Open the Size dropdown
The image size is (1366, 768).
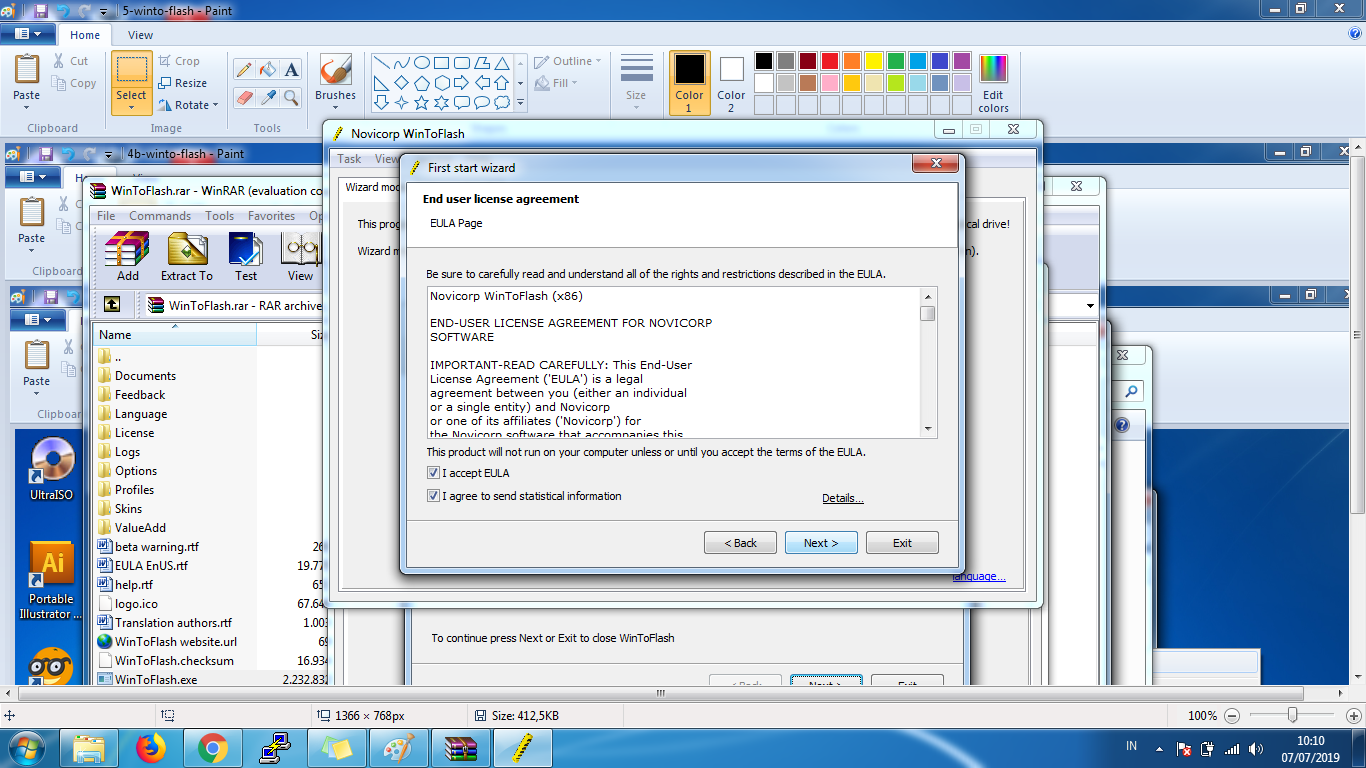(636, 83)
